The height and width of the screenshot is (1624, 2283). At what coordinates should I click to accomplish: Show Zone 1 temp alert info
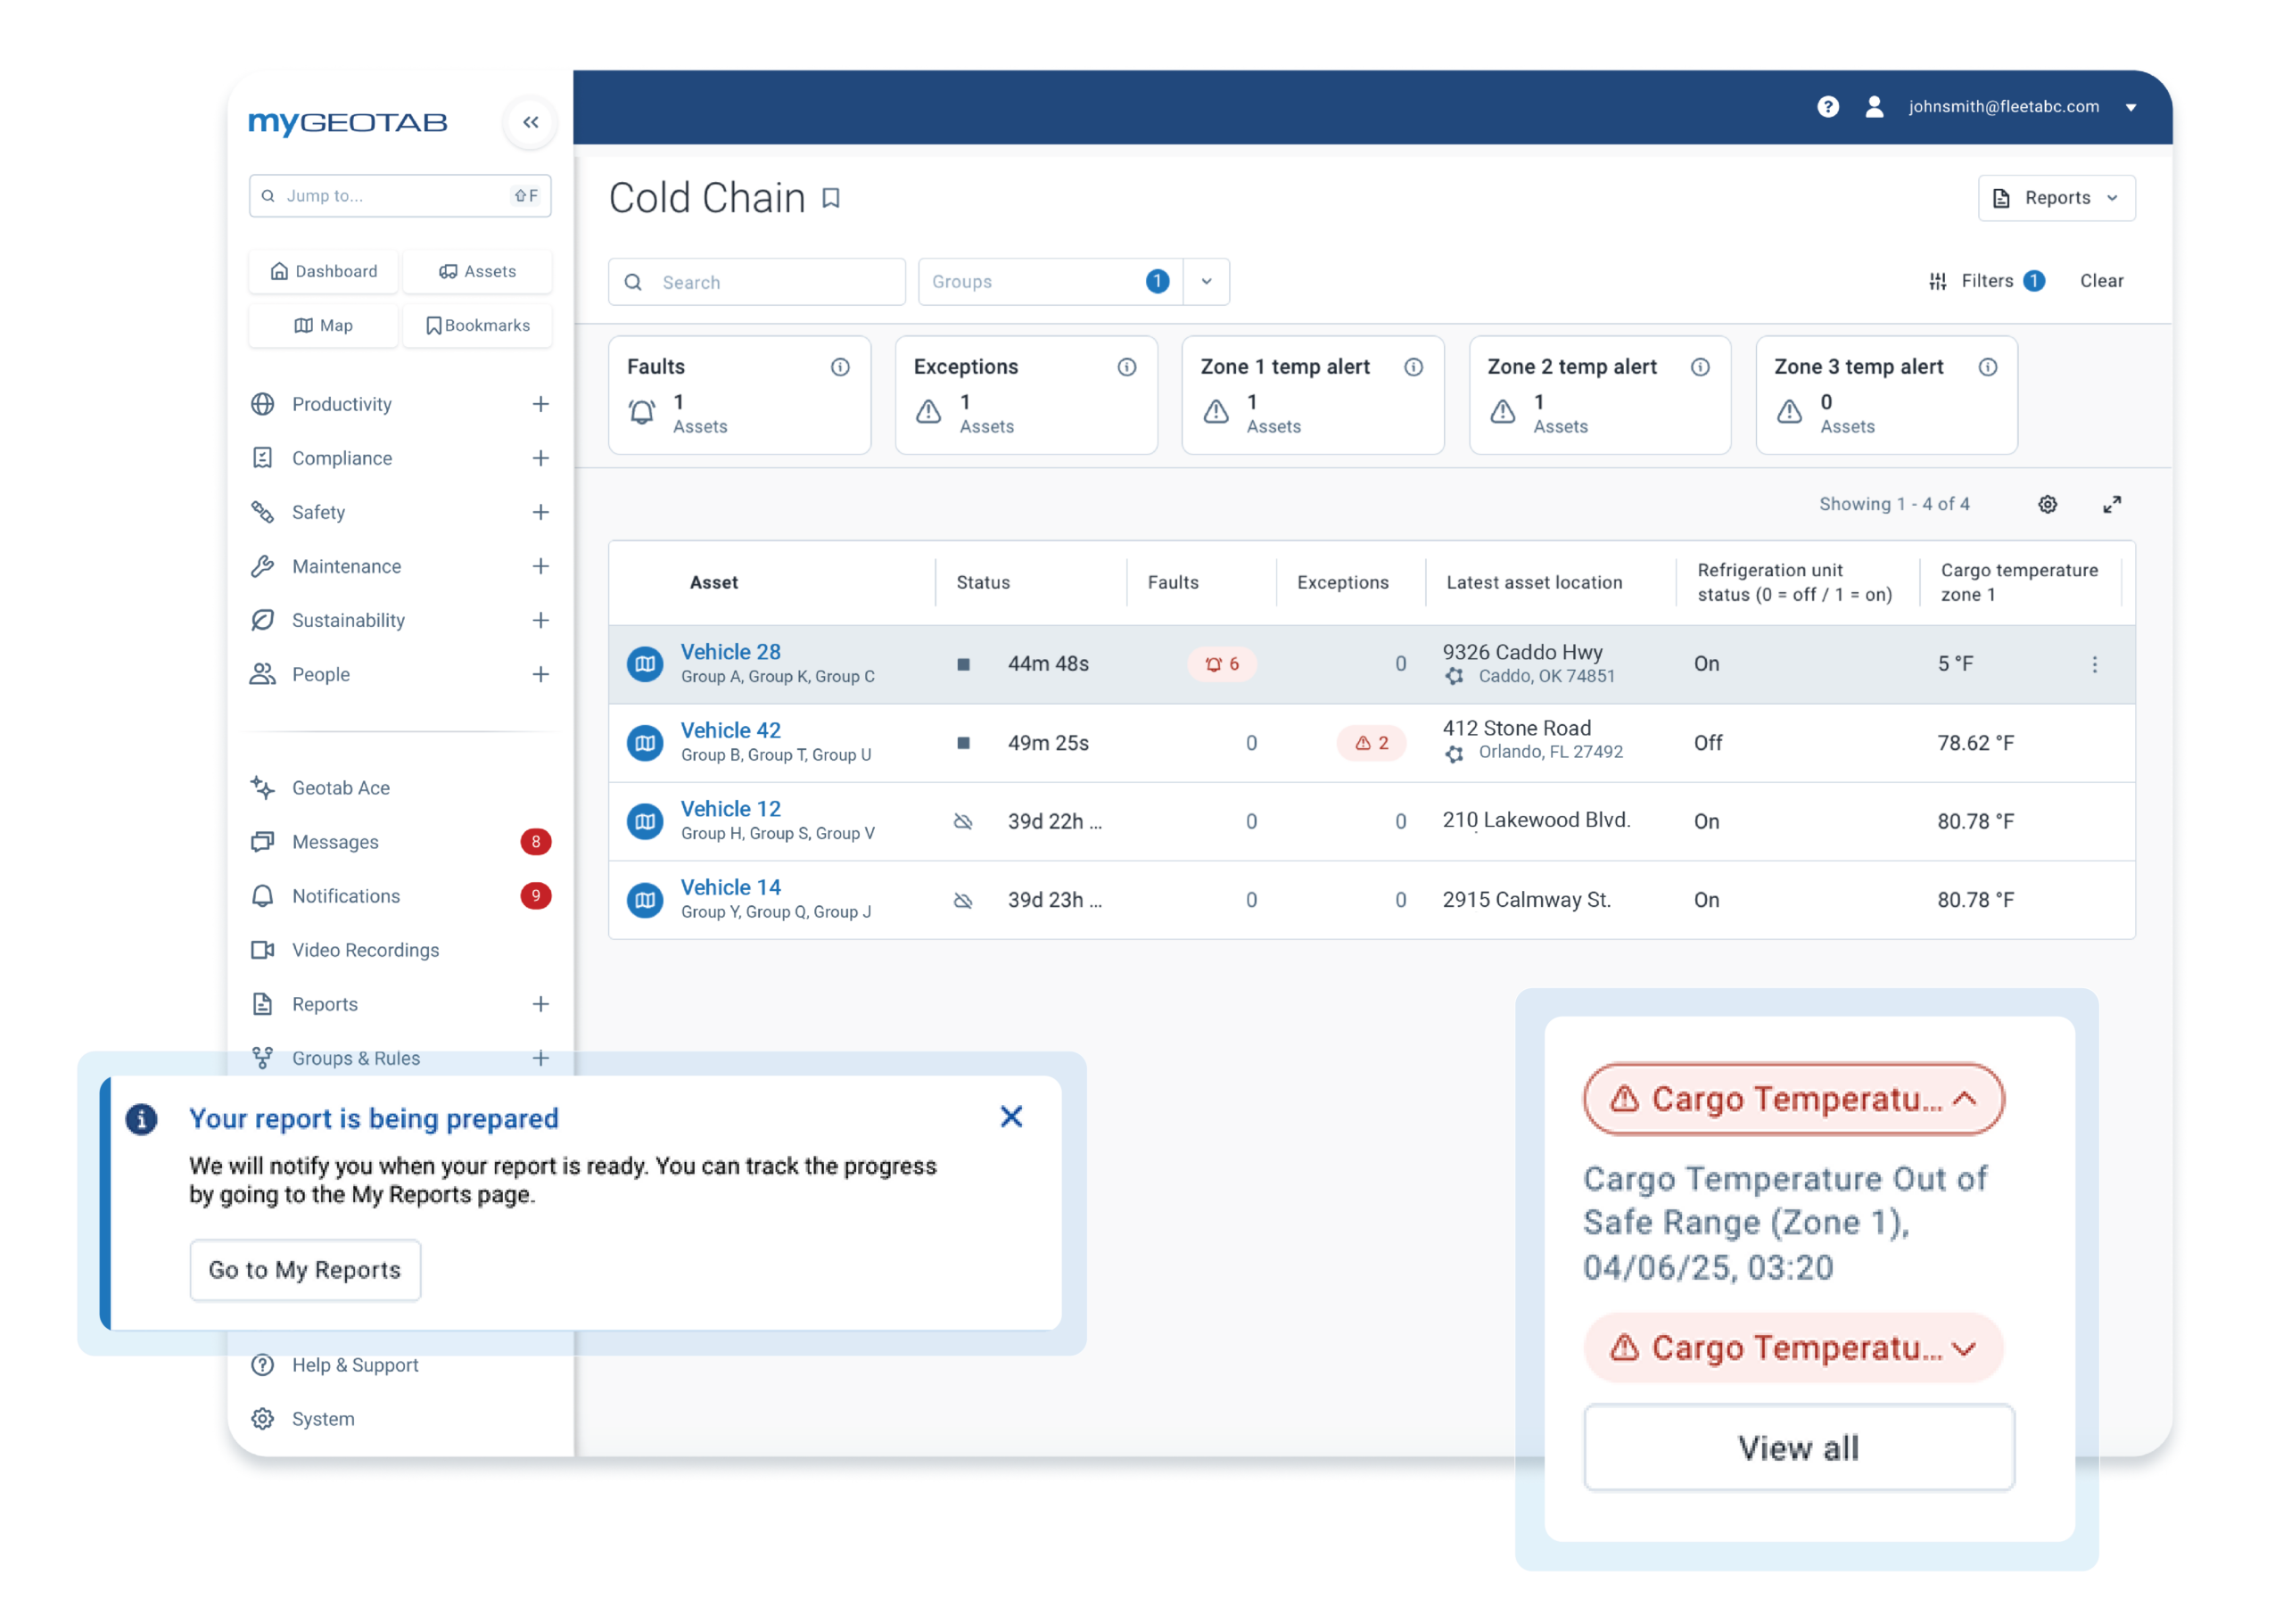[1413, 367]
